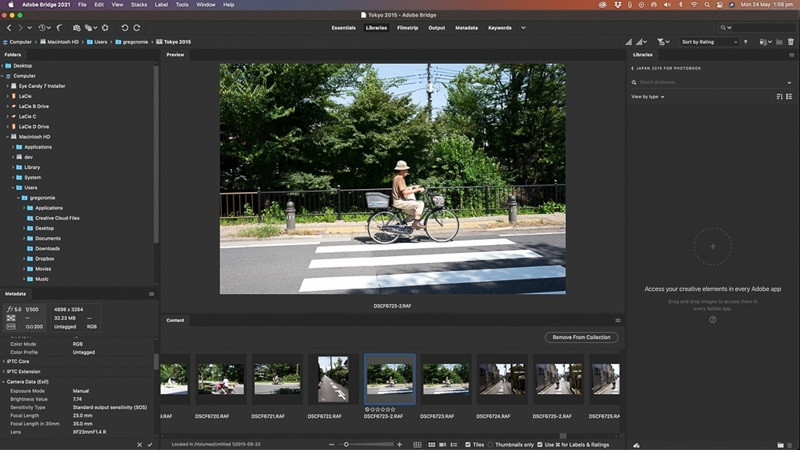Open the Tools menu
Viewport: 800px width, 450px height.
182,5
